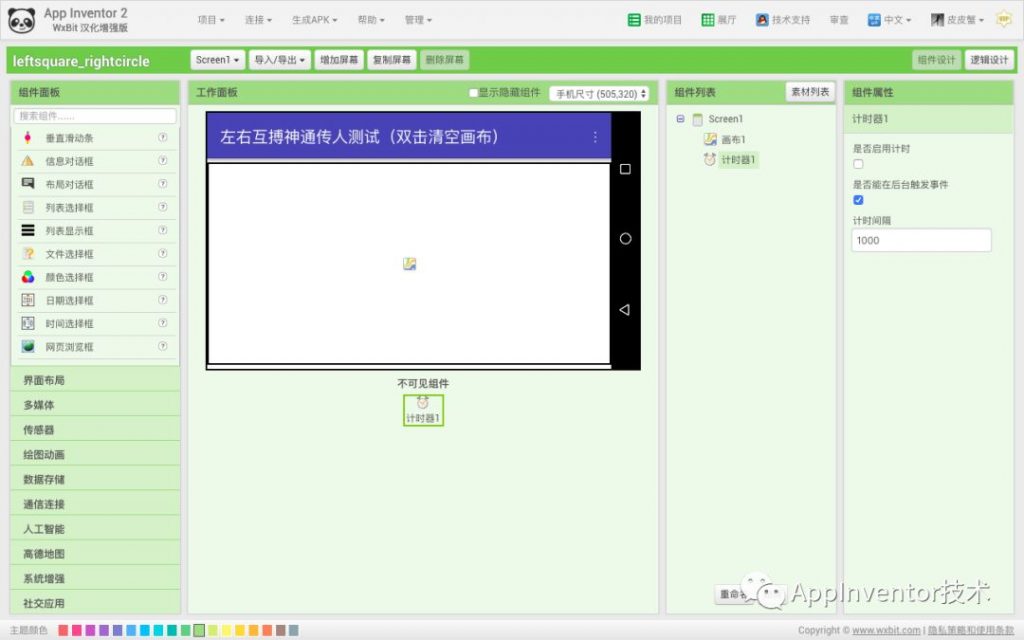1024x640 pixels.
Task: Switch to 逻辑设计 view
Action: coord(989,59)
